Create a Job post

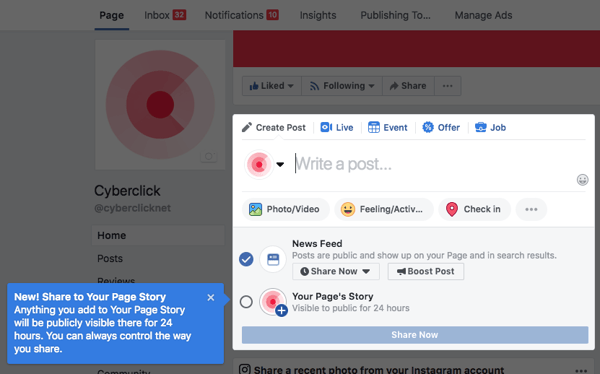[x=490, y=127]
